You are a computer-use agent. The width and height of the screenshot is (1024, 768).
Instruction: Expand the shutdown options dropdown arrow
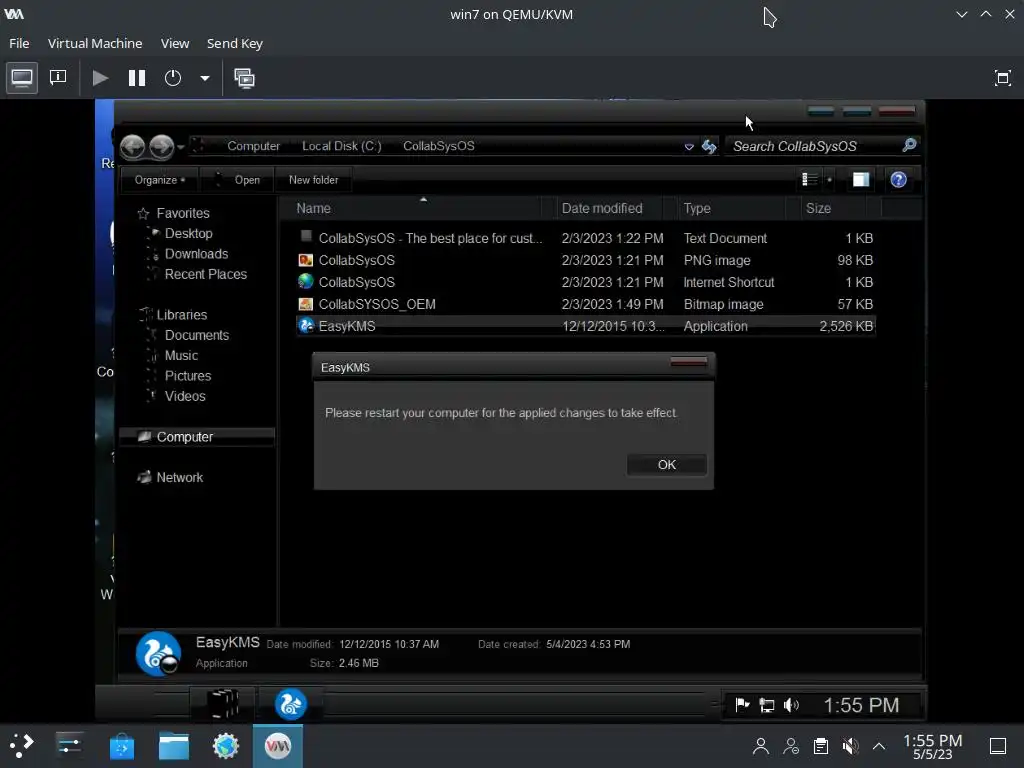(204, 78)
